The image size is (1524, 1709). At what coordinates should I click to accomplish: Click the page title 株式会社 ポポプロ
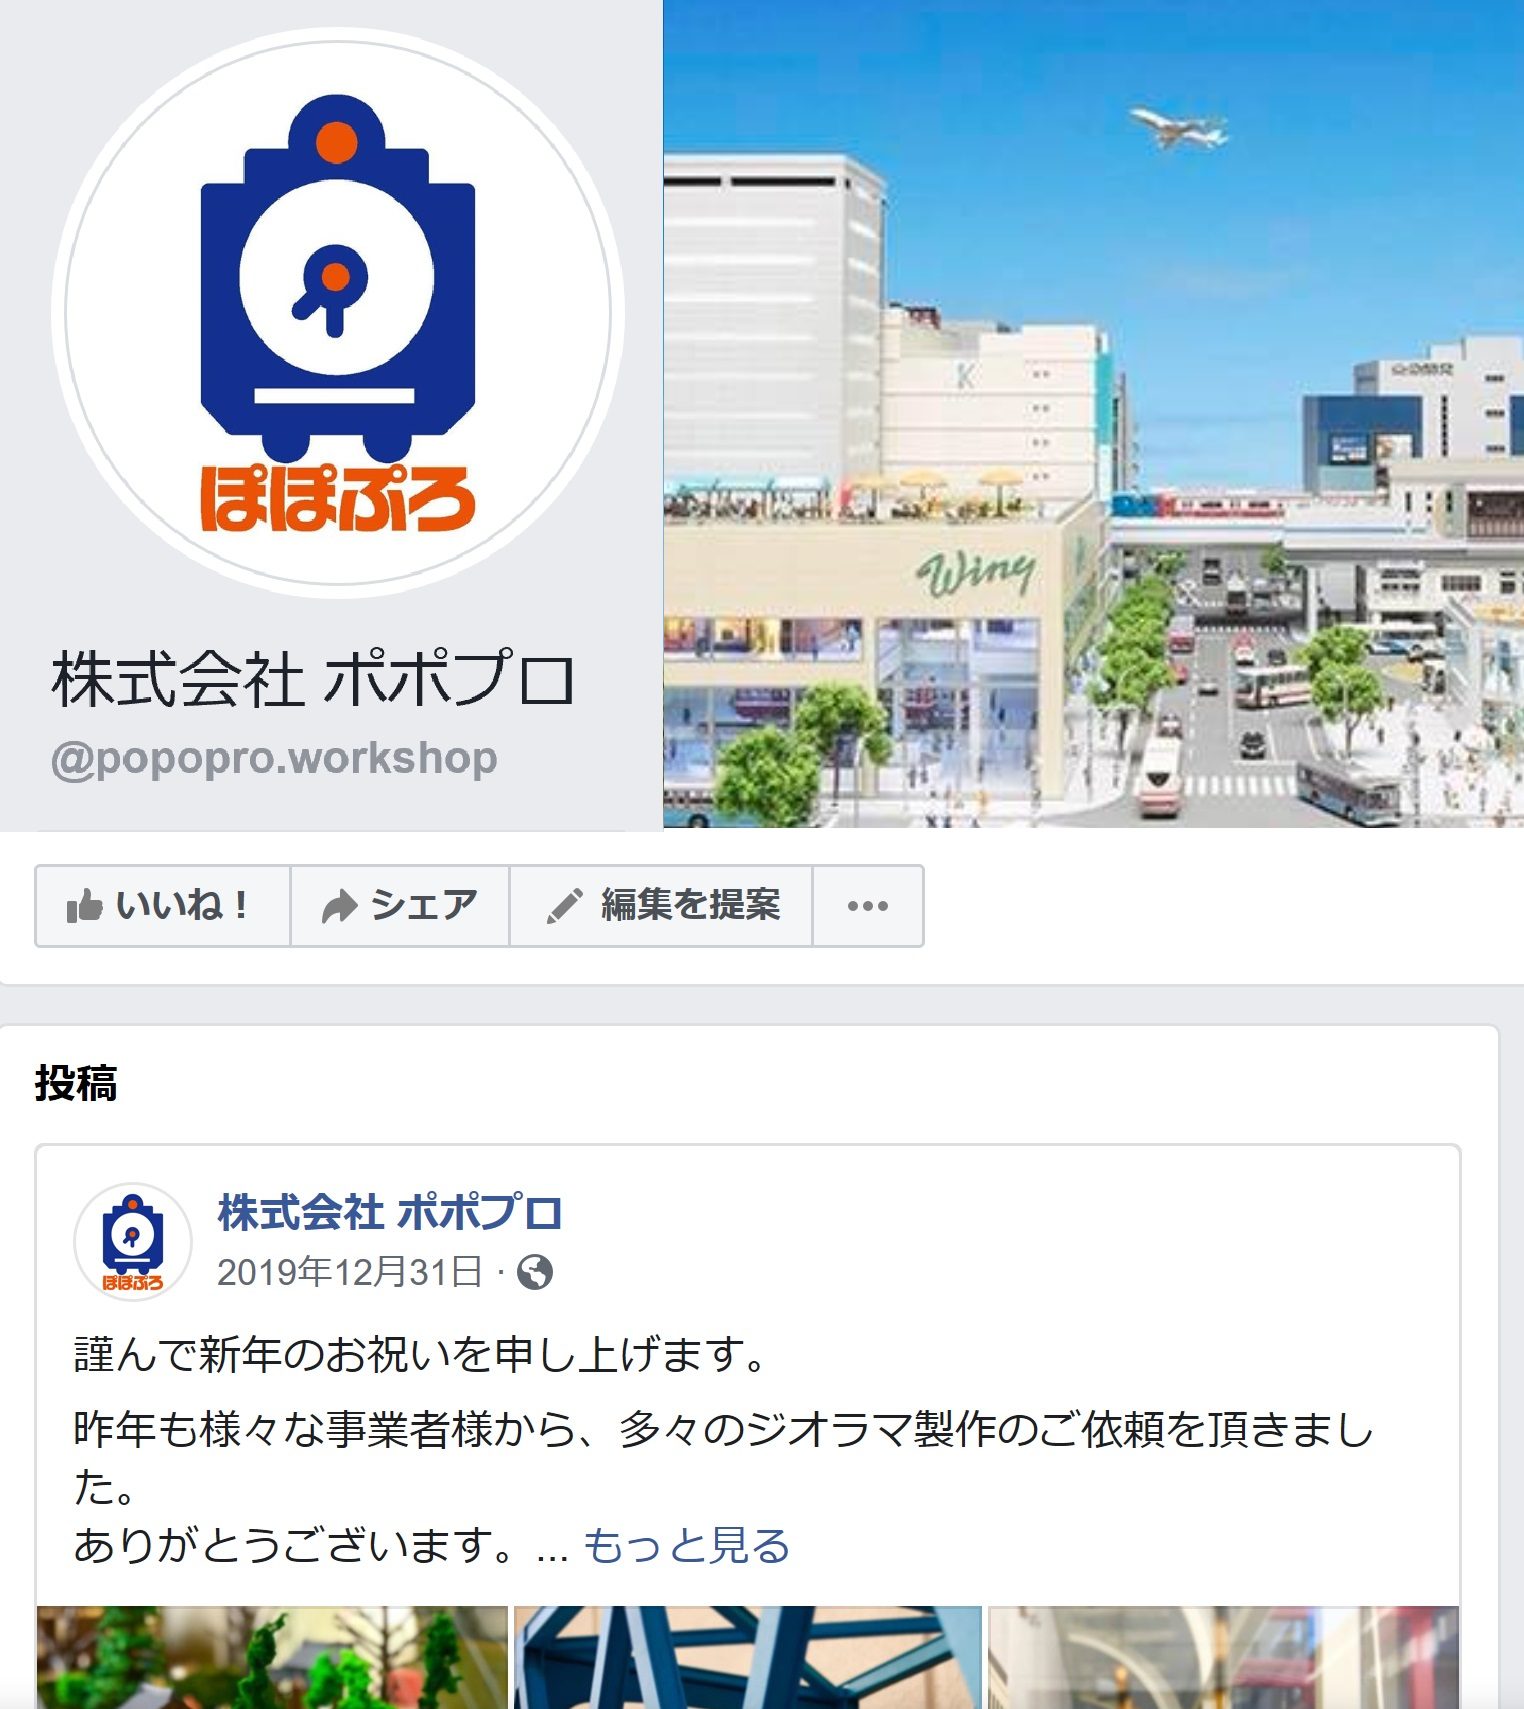313,679
